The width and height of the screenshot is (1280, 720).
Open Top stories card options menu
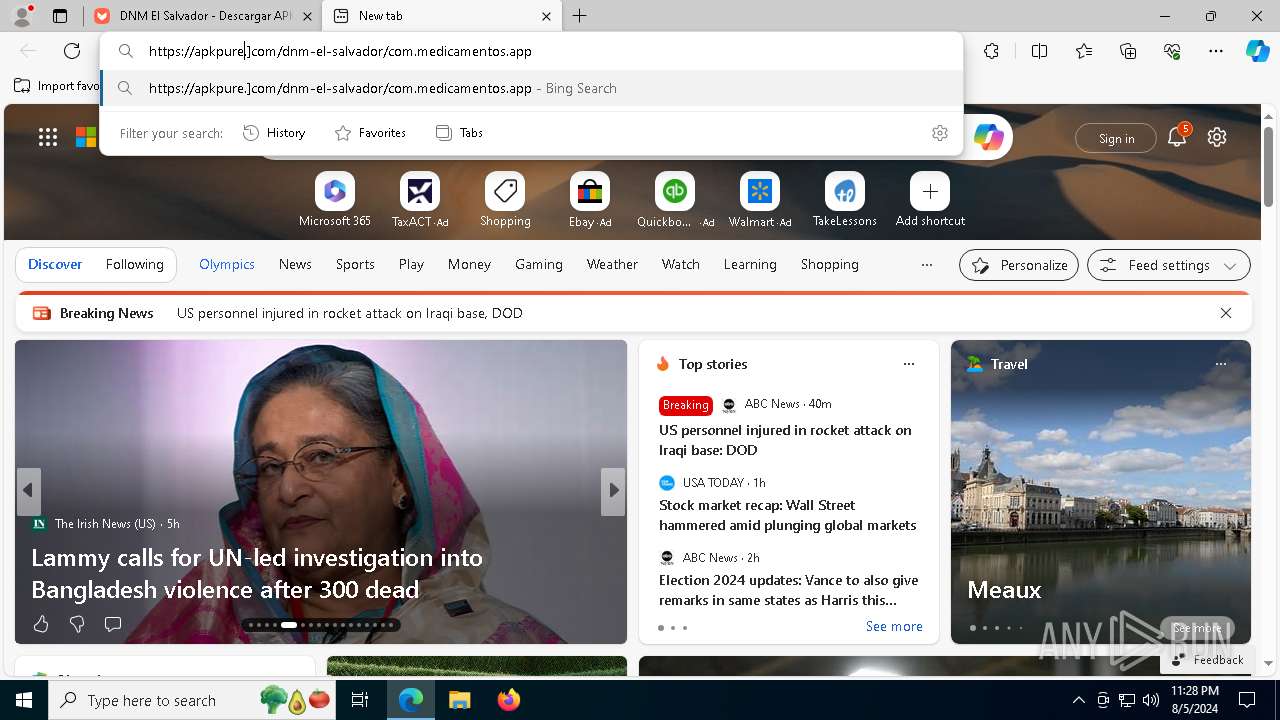(x=908, y=364)
